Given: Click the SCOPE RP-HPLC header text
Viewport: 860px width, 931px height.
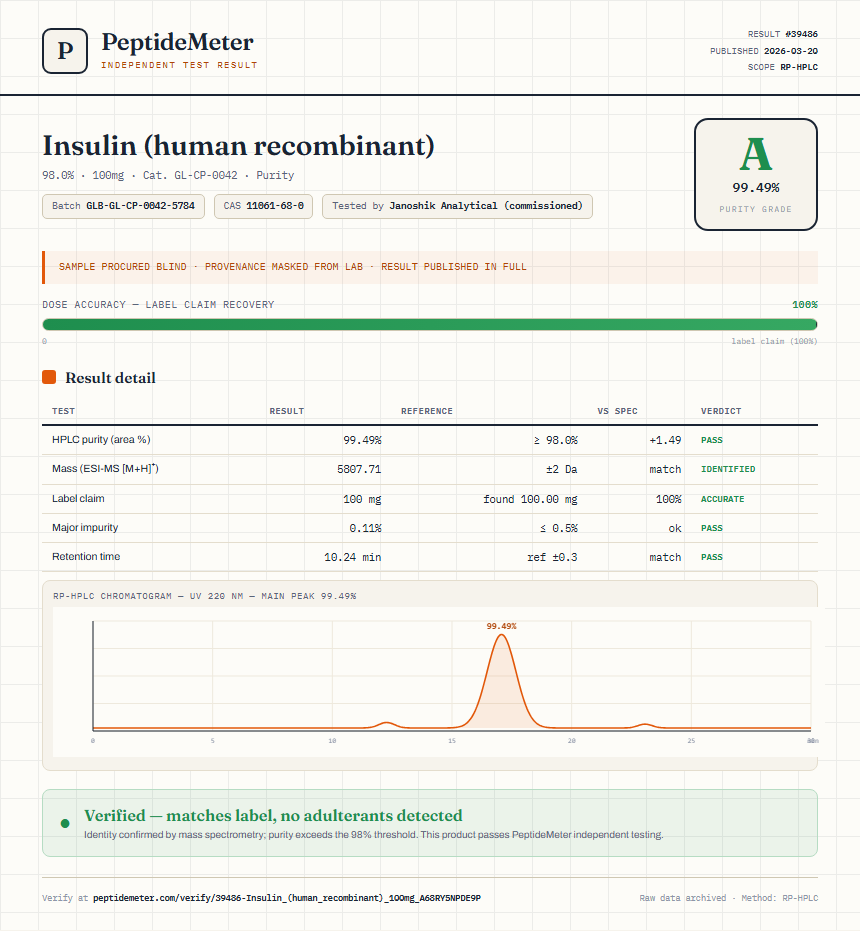Looking at the screenshot, I should [x=783, y=67].
